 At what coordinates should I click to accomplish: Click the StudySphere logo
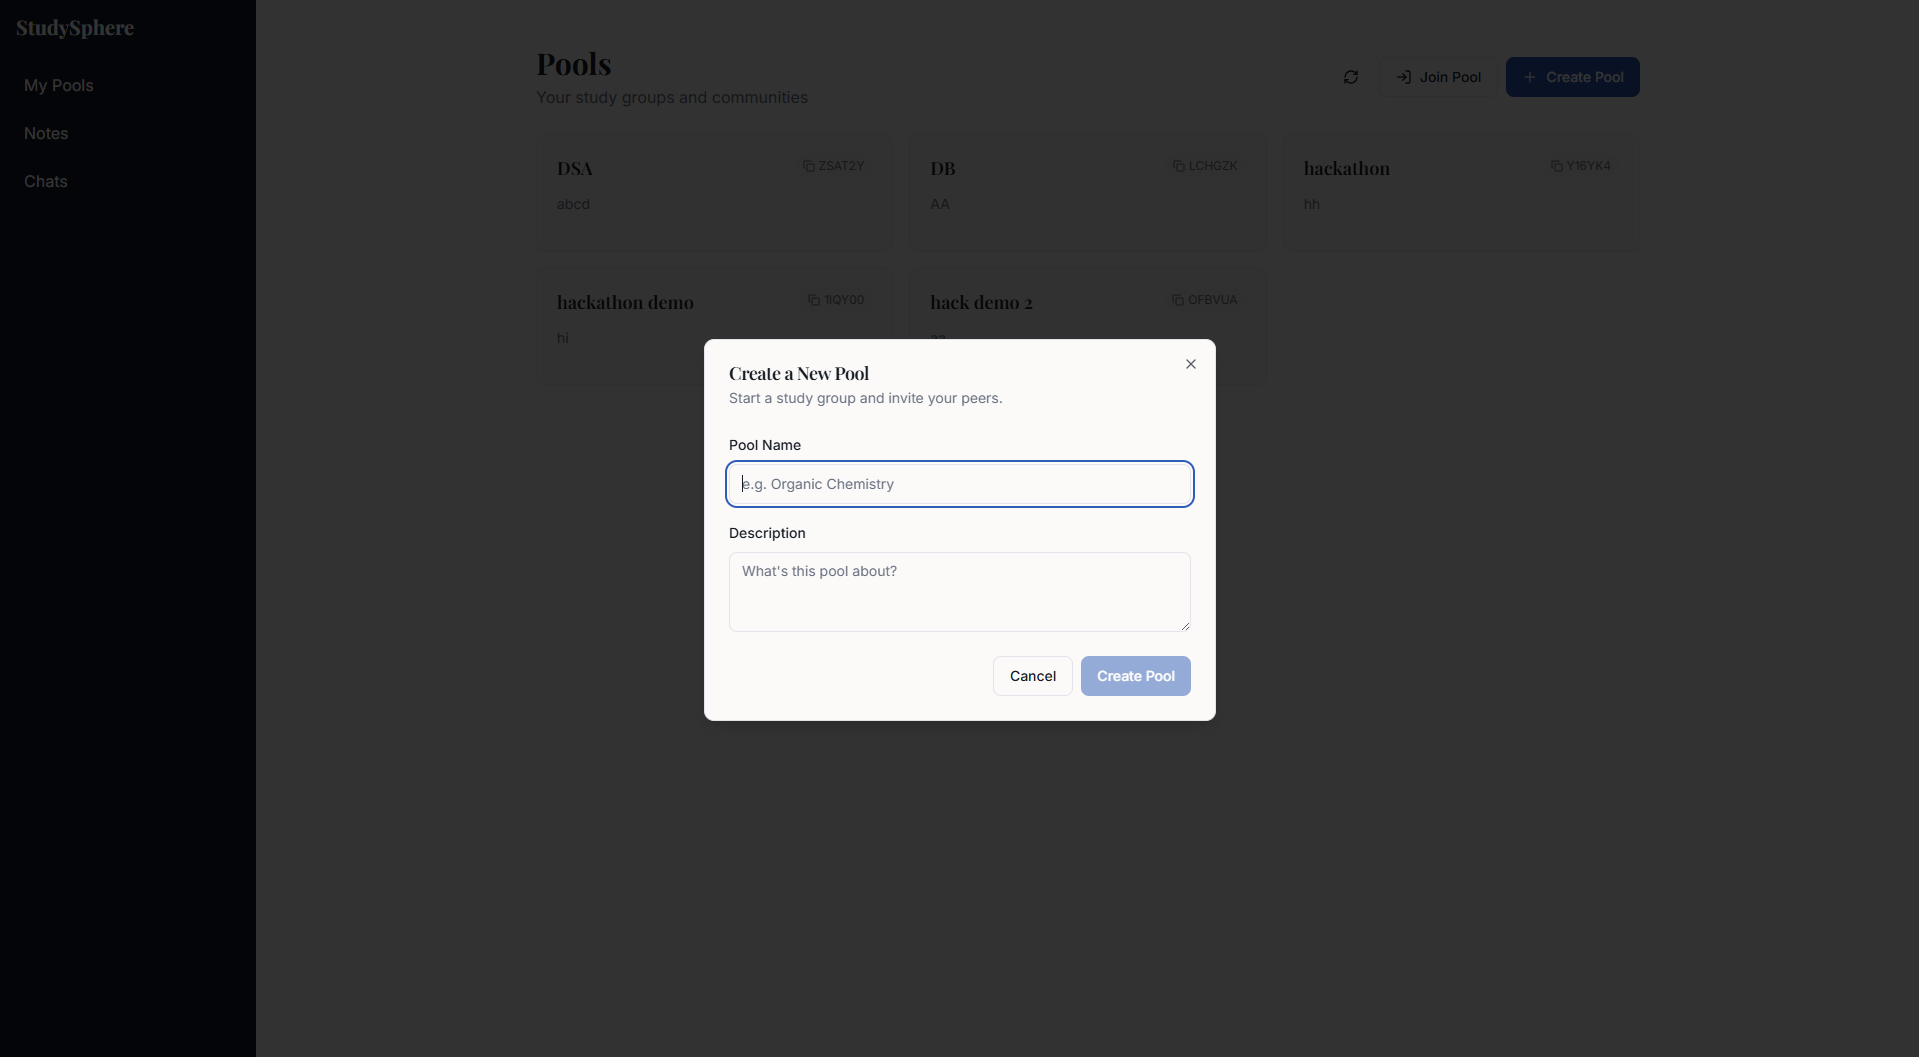75,28
